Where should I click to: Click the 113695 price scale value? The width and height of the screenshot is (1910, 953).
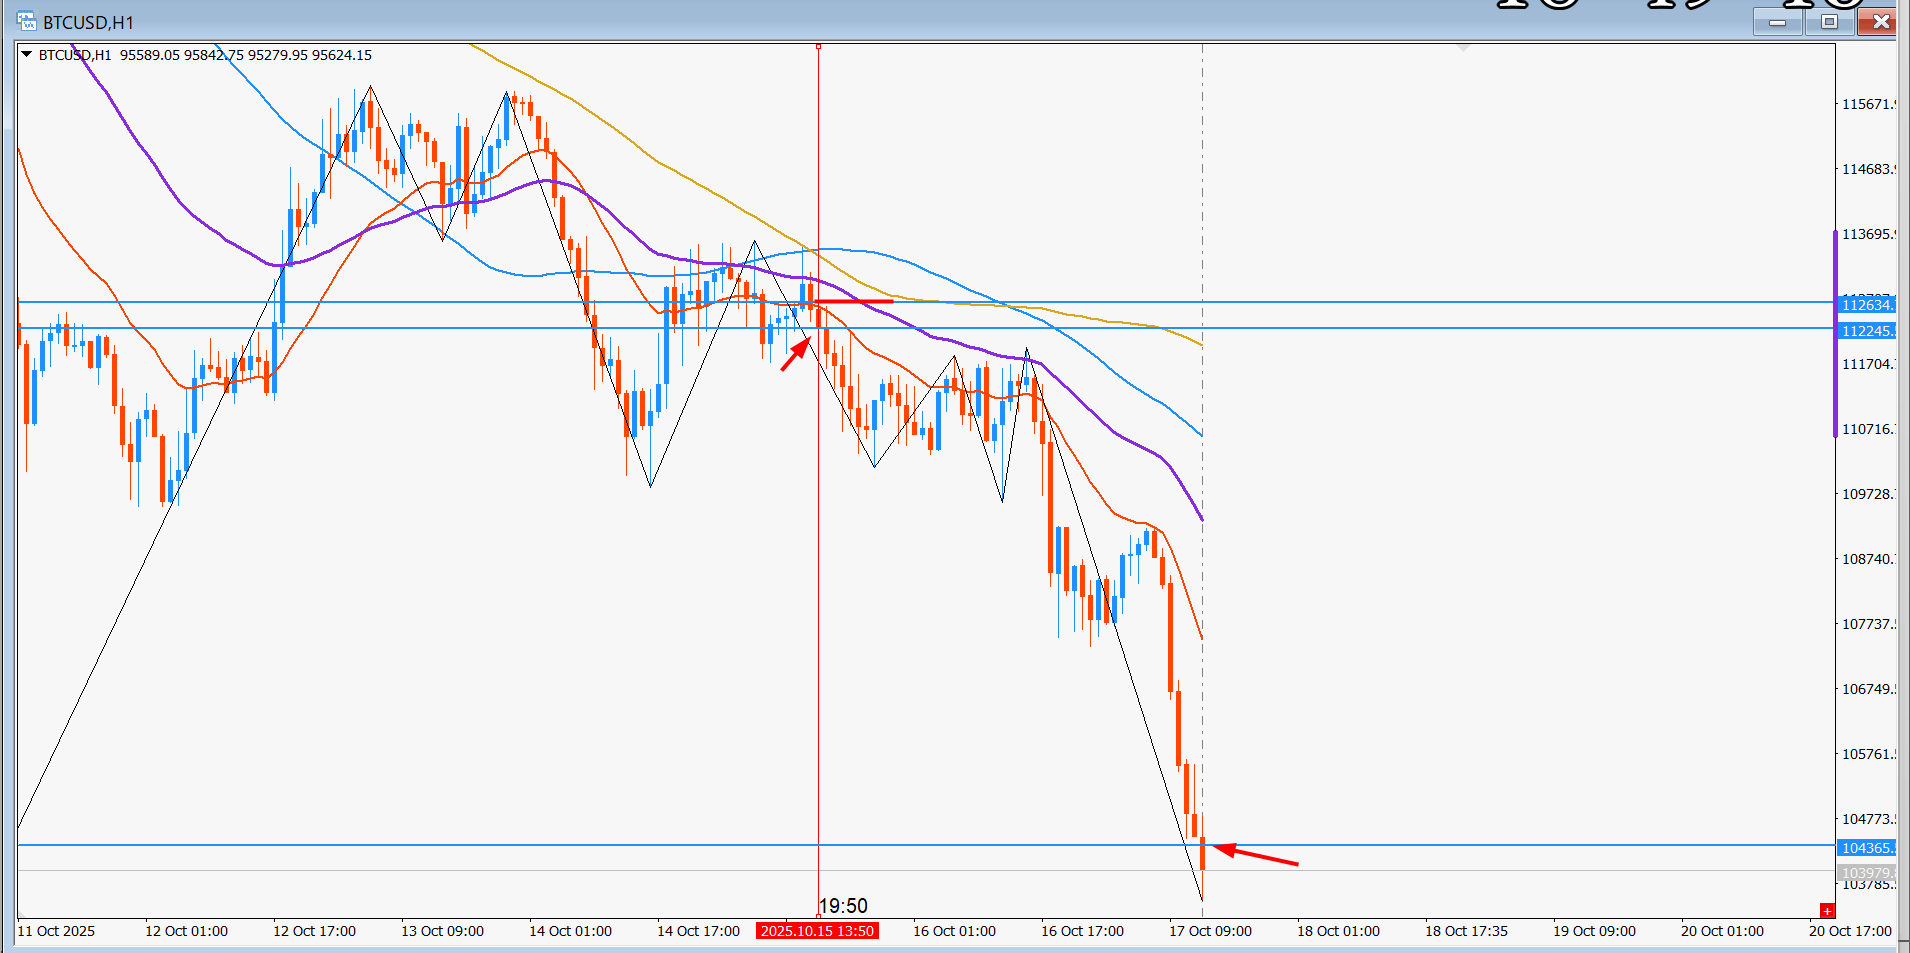tap(1868, 234)
